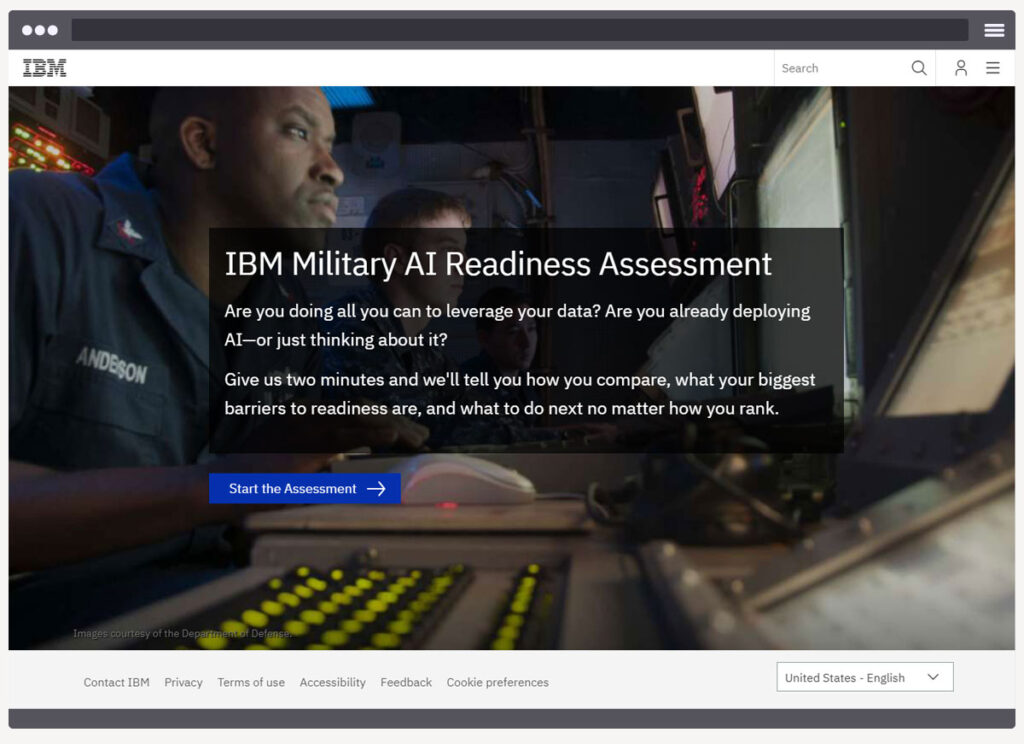Click the Images courtesy of the Department of Defense text
The height and width of the screenshot is (744, 1024).
coord(182,633)
